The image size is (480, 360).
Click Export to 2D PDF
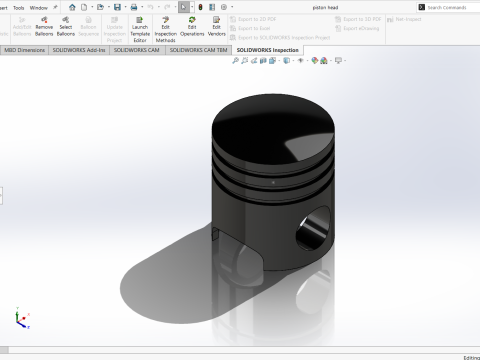pos(253,19)
